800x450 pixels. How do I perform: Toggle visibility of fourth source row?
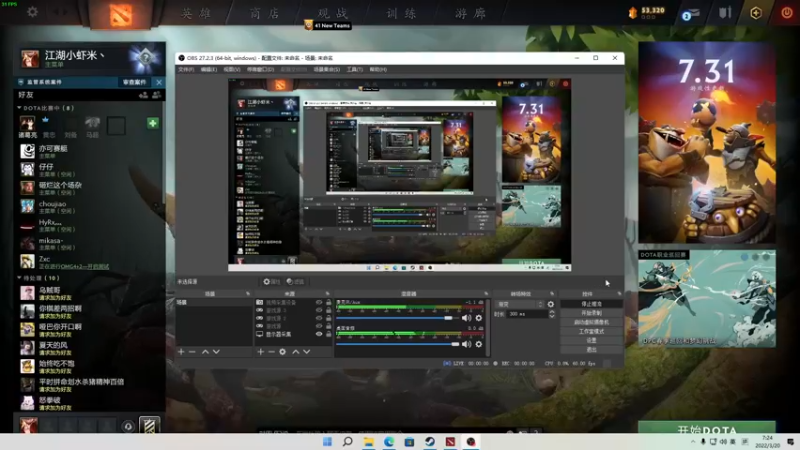click(x=319, y=326)
